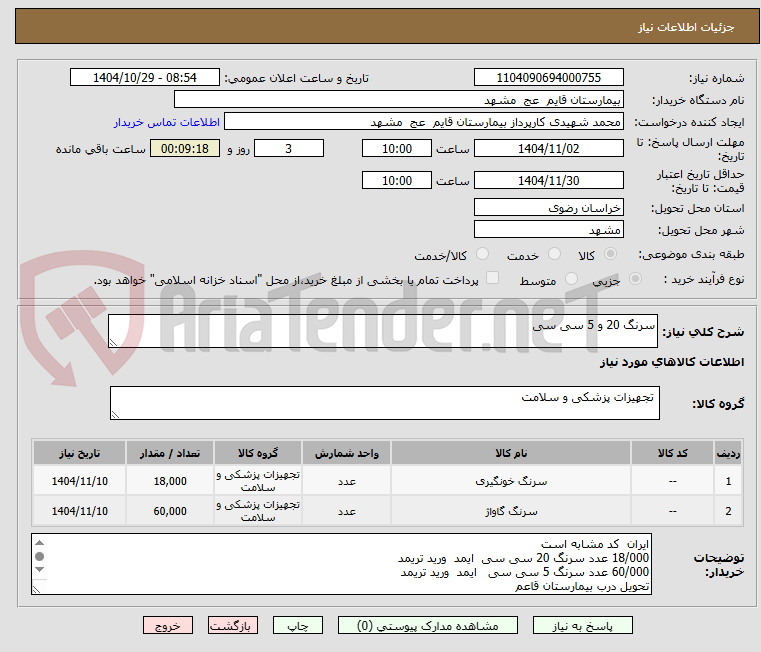Click the days remaining field showing 3

[x=289, y=148]
